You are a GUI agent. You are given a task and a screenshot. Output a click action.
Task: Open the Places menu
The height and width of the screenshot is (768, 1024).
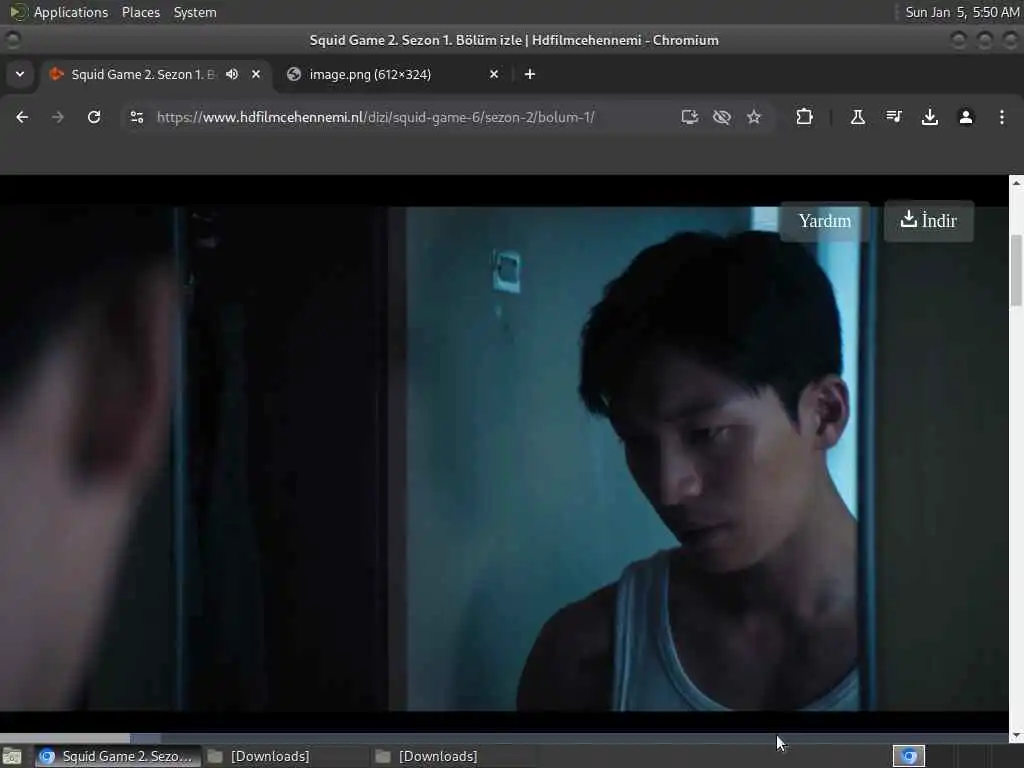click(140, 12)
